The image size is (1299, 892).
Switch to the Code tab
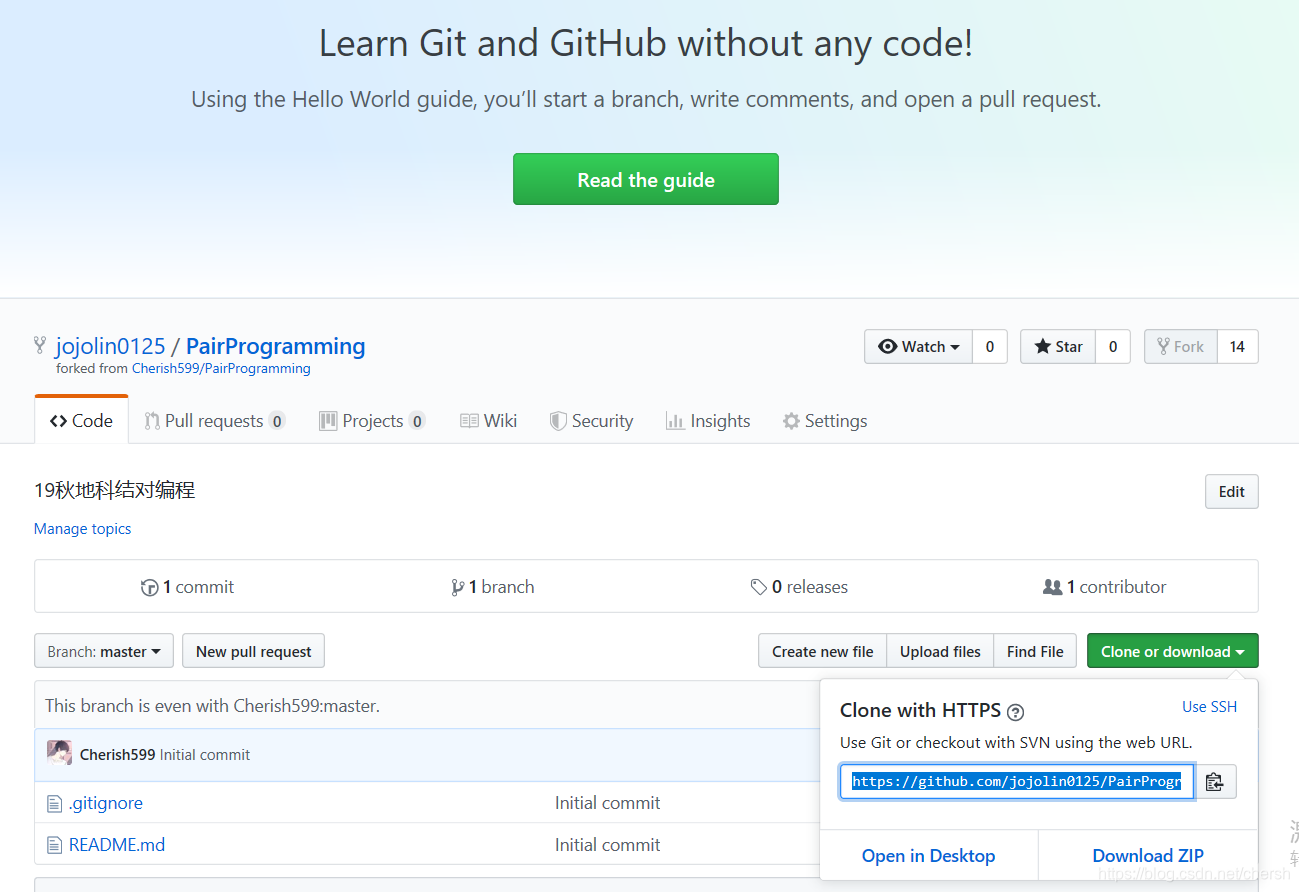[x=81, y=421]
